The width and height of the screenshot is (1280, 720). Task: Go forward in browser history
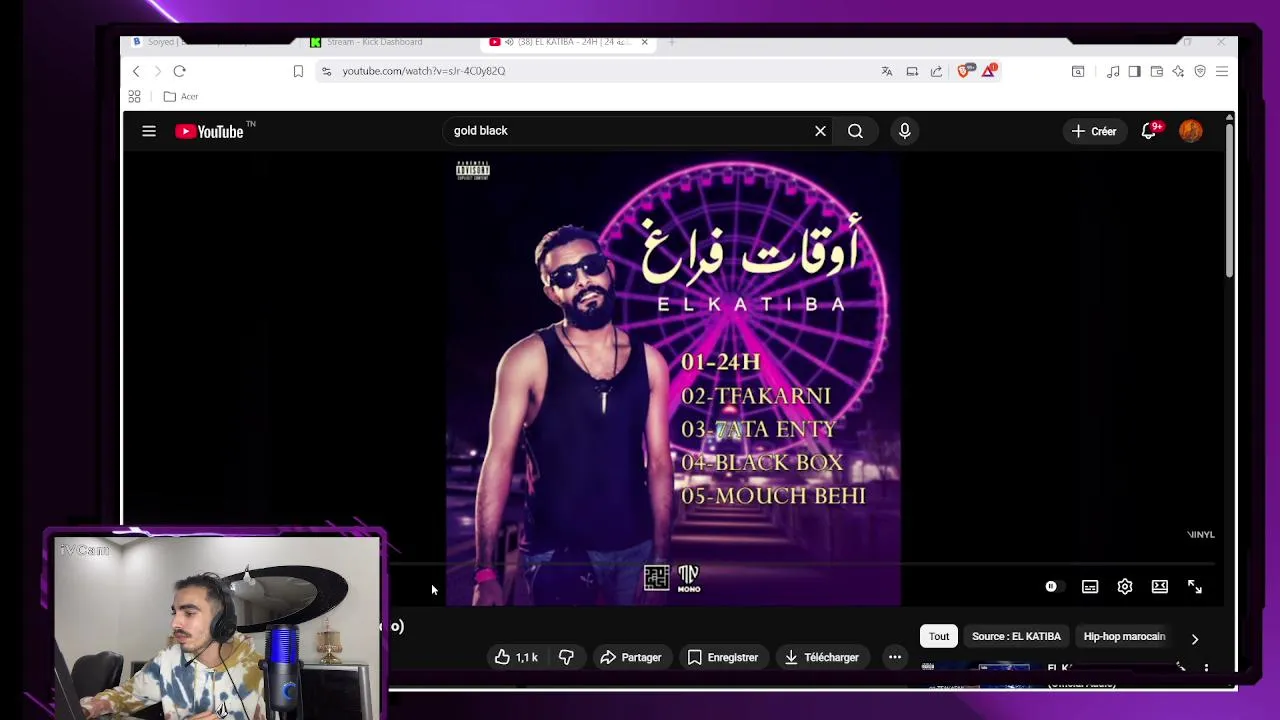(157, 71)
